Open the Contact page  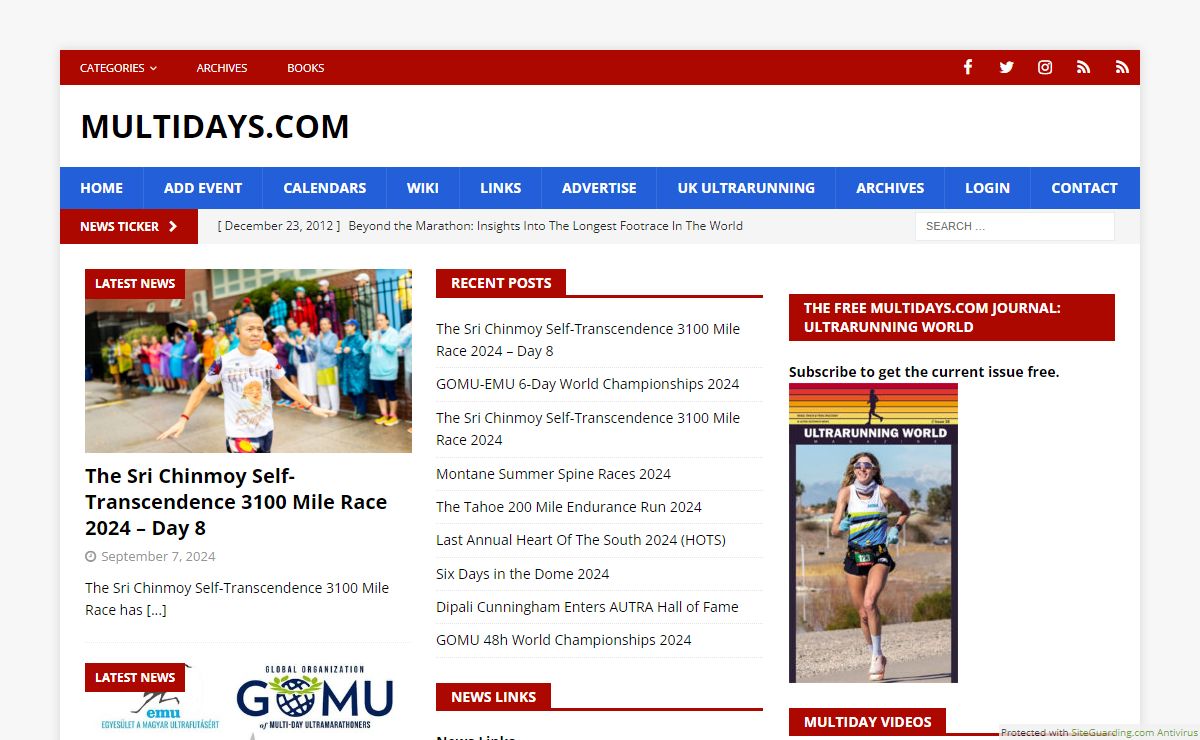(1084, 188)
